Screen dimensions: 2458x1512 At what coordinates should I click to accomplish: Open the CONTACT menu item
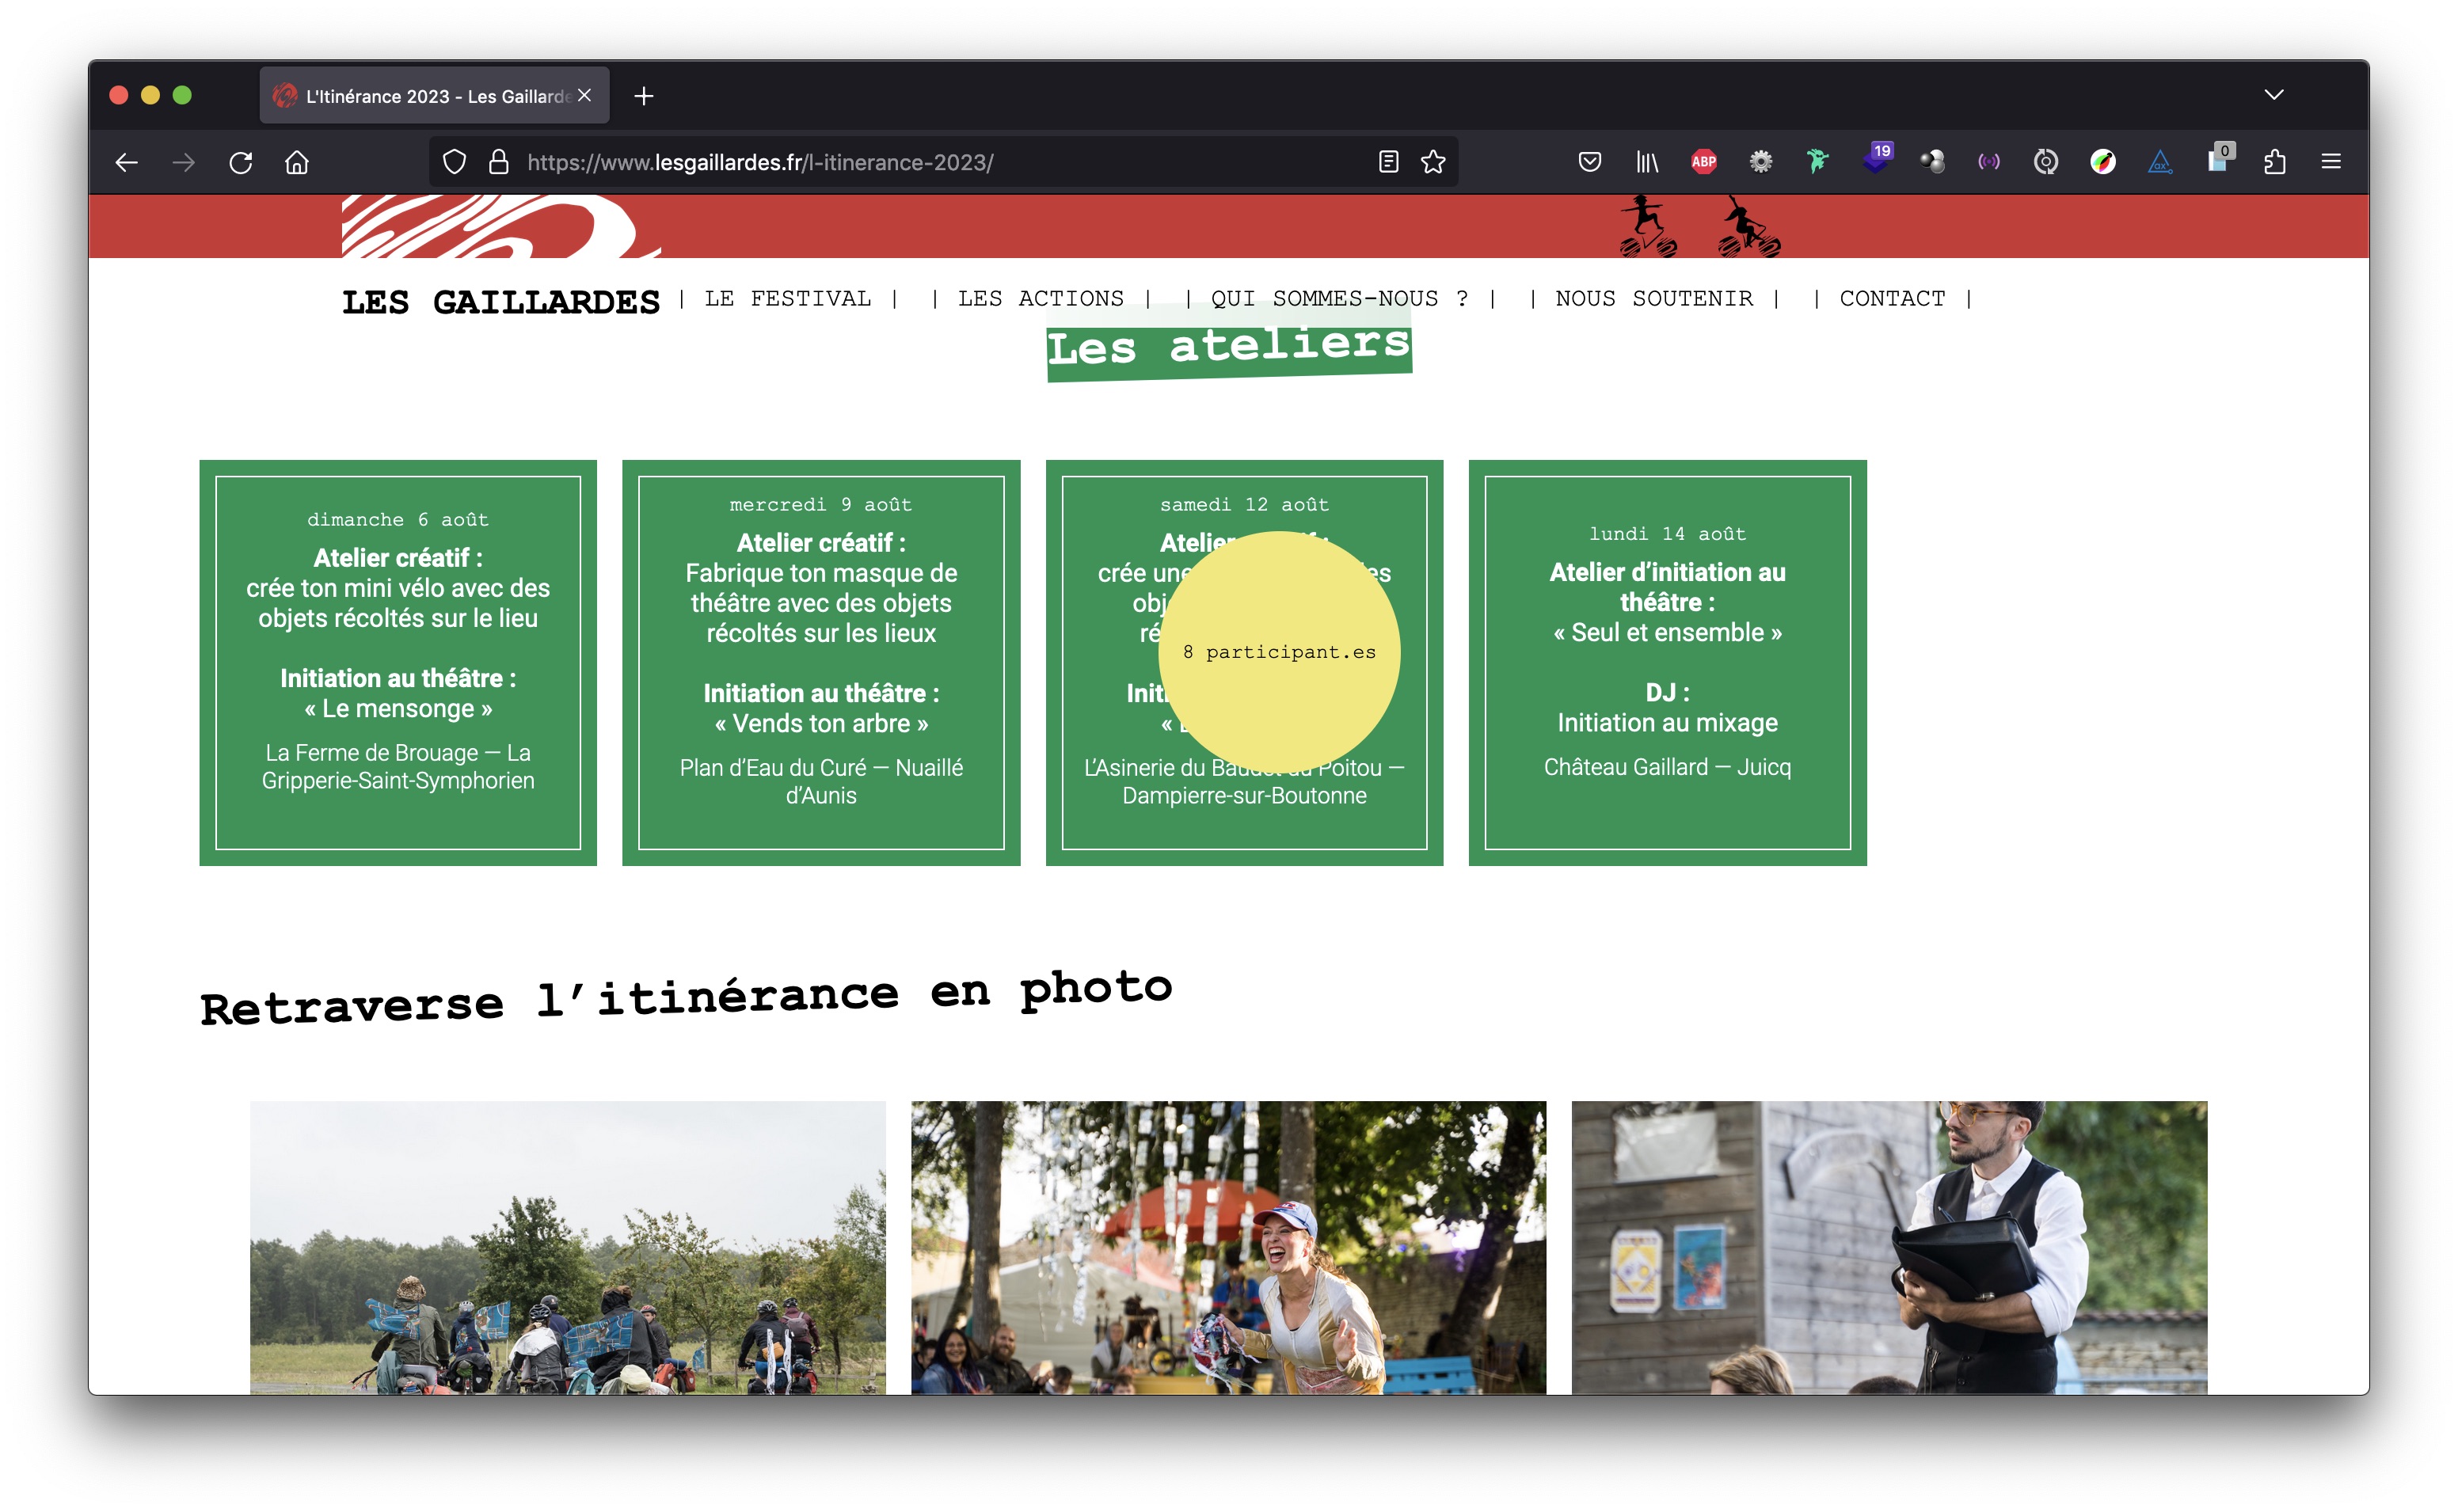pyautogui.click(x=1892, y=299)
